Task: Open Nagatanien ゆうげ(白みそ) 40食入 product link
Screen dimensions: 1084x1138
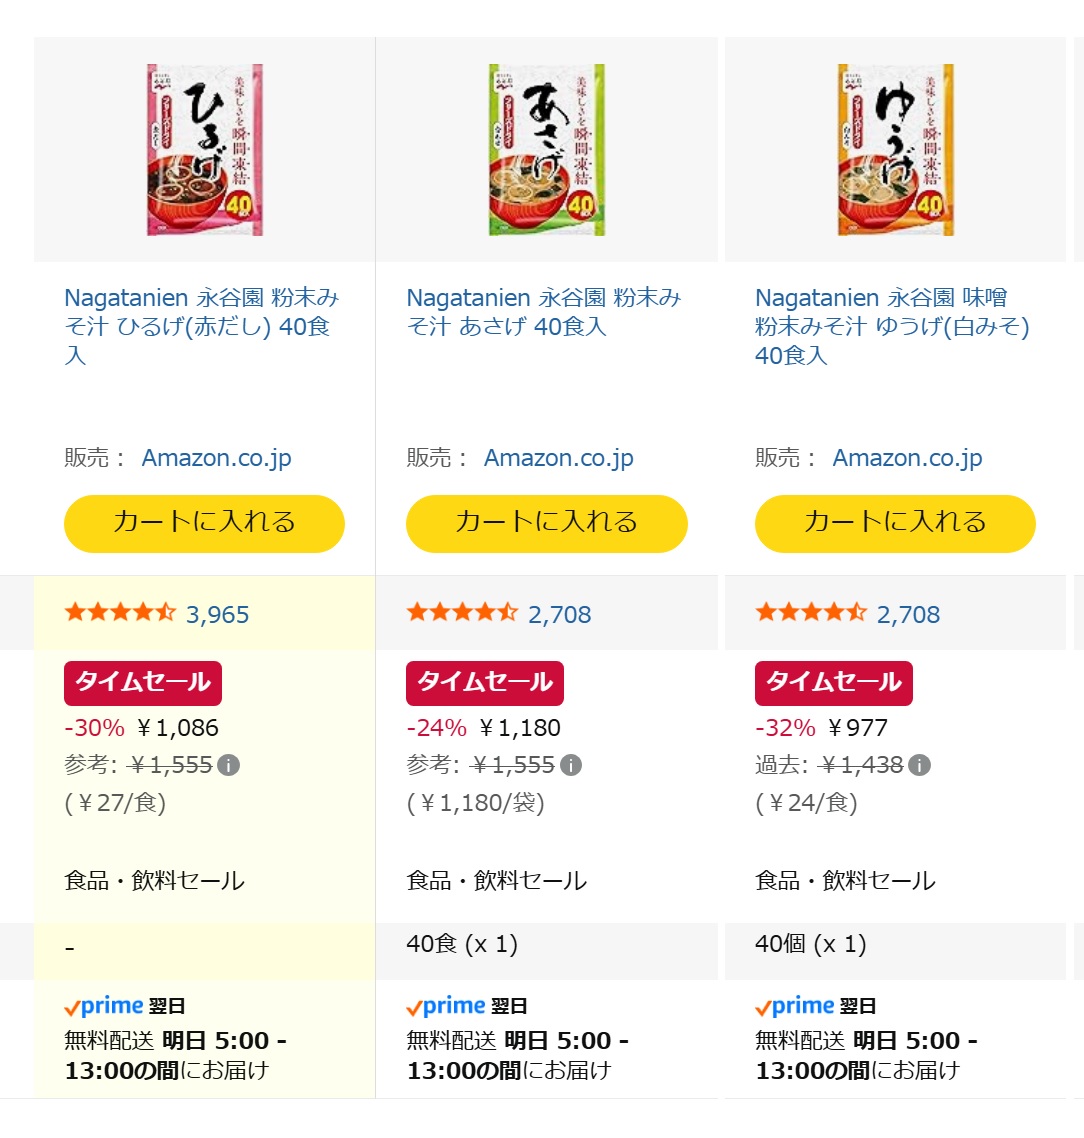Action: pyautogui.click(x=891, y=326)
